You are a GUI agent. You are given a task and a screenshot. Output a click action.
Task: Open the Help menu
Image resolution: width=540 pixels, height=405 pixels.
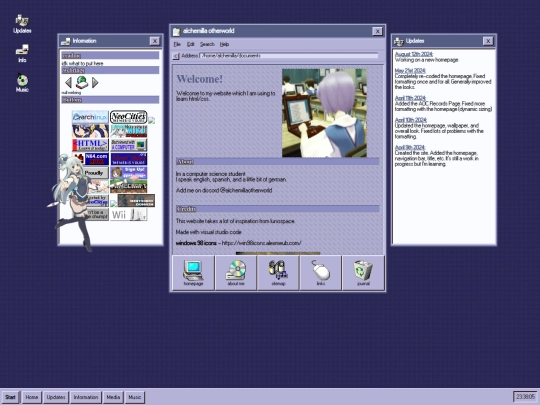click(x=224, y=44)
